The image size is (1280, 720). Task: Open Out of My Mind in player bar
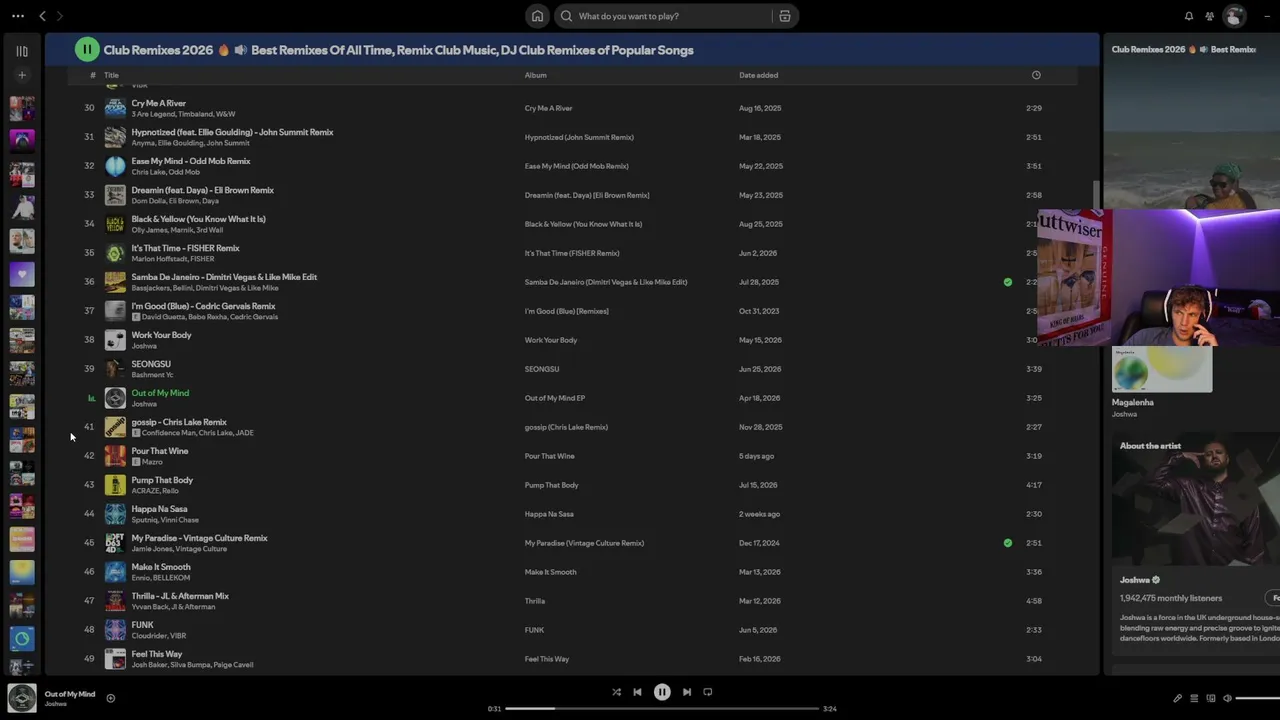pyautogui.click(x=70, y=694)
